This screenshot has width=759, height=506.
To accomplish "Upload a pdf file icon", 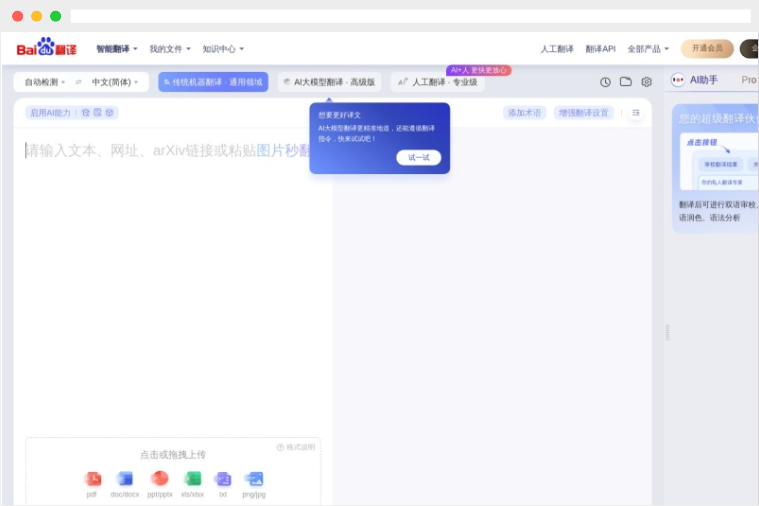I will point(92,479).
